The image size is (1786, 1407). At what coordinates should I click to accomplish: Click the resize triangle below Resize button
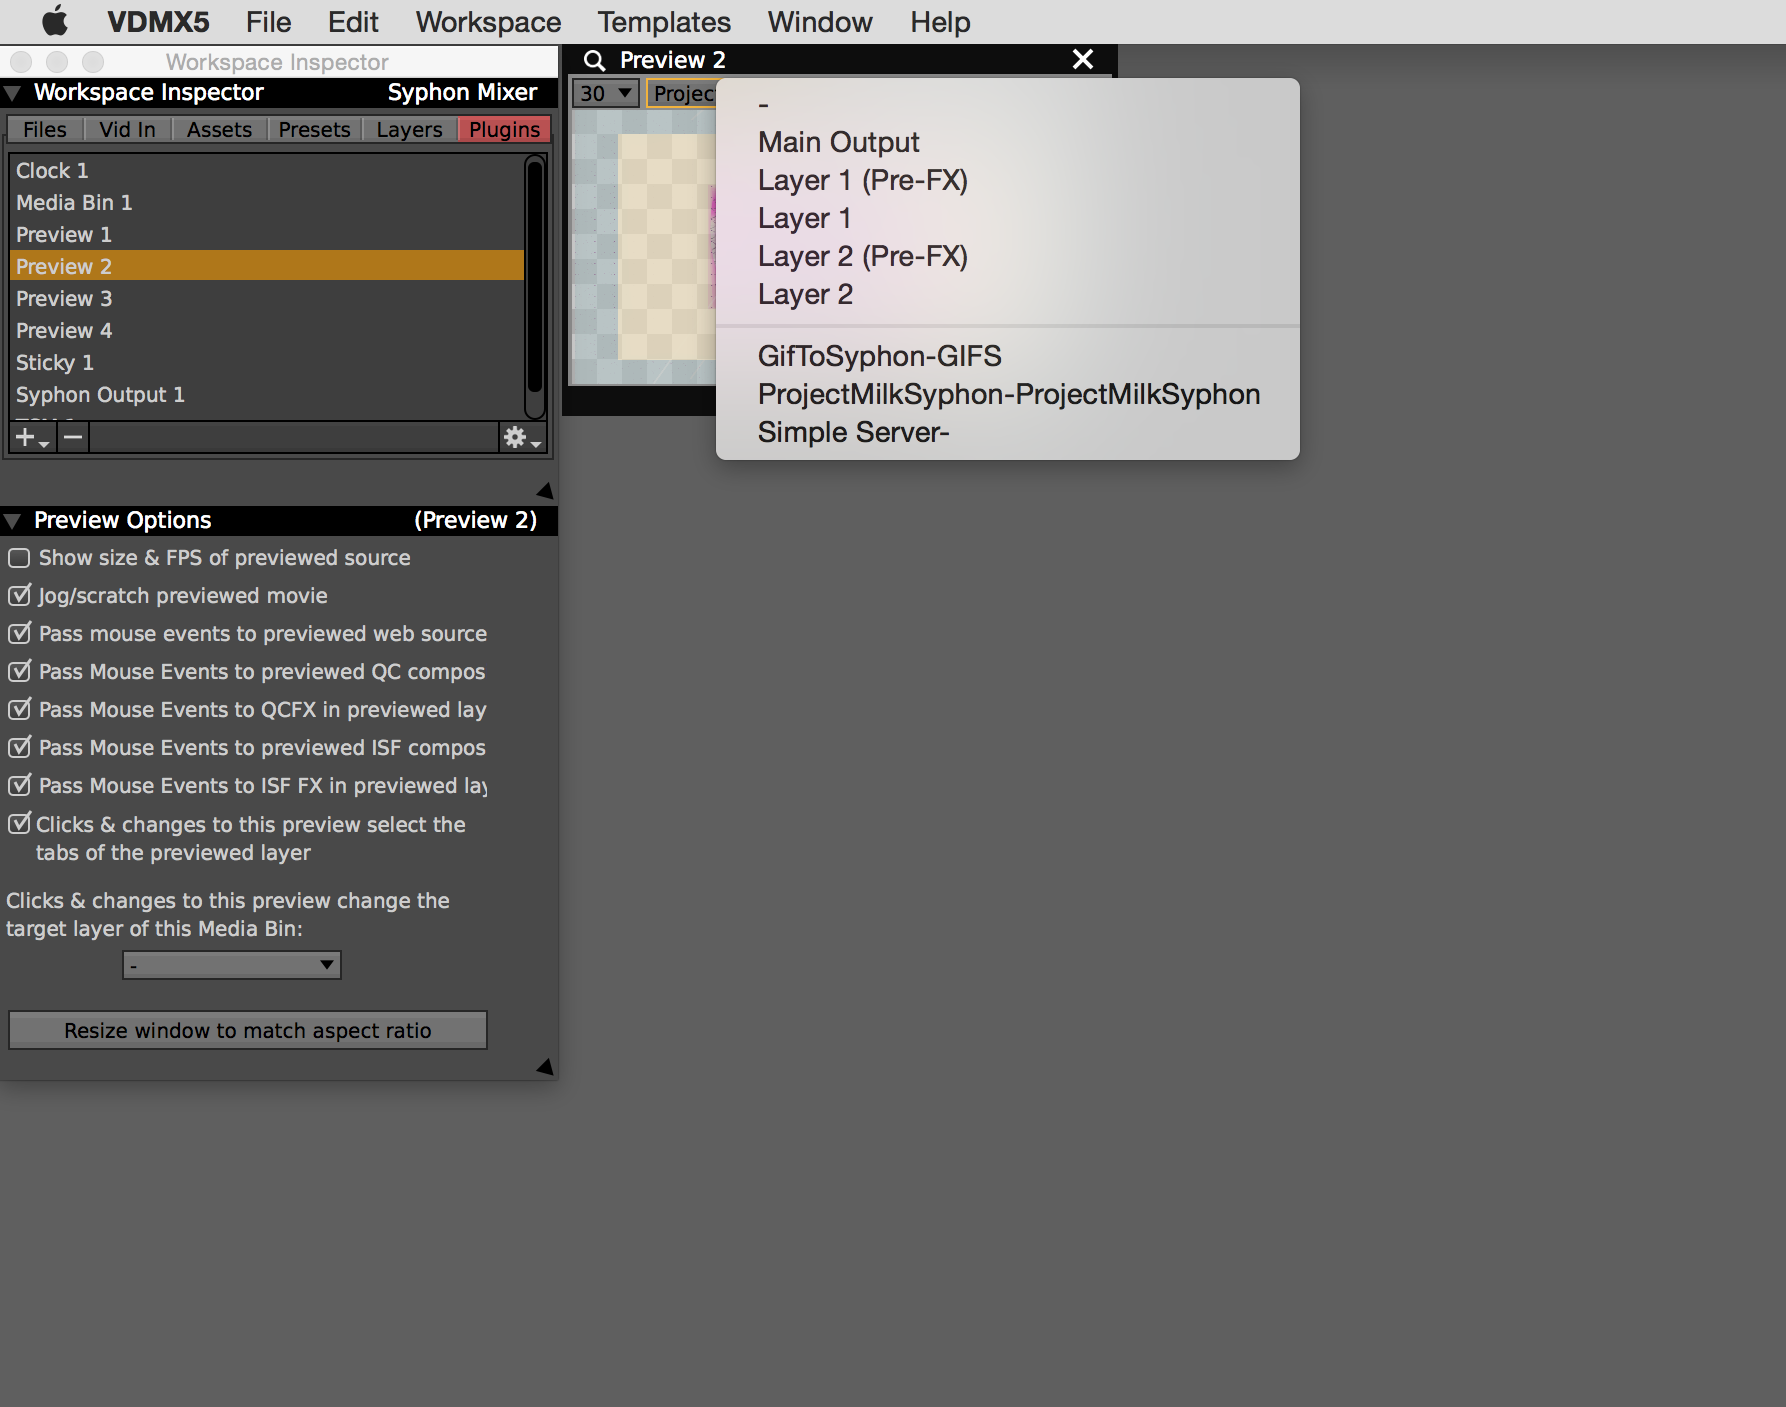(x=545, y=1066)
